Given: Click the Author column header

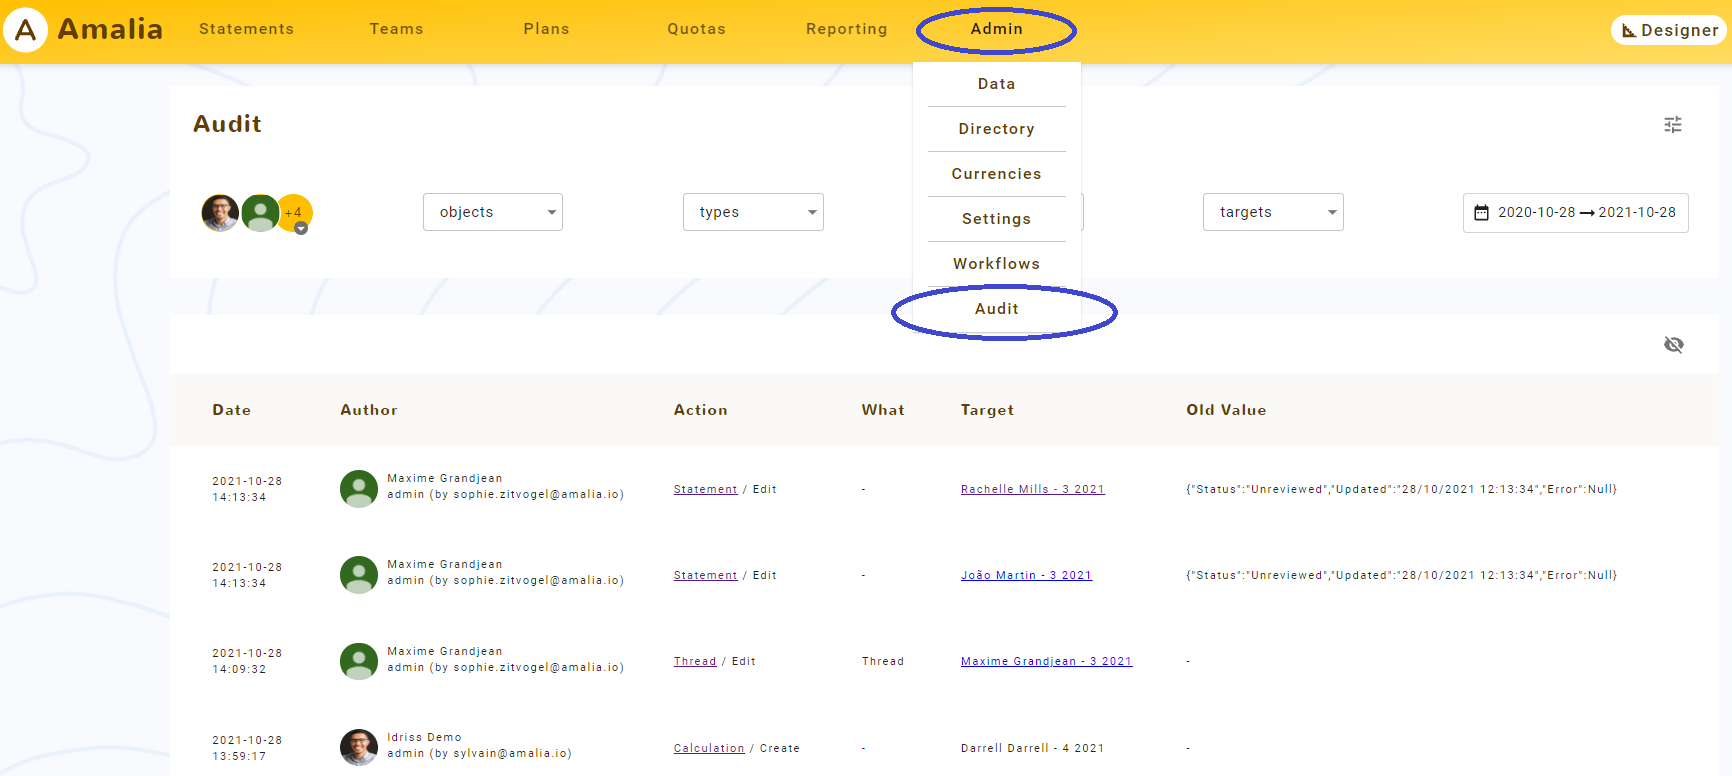Looking at the screenshot, I should tap(369, 410).
